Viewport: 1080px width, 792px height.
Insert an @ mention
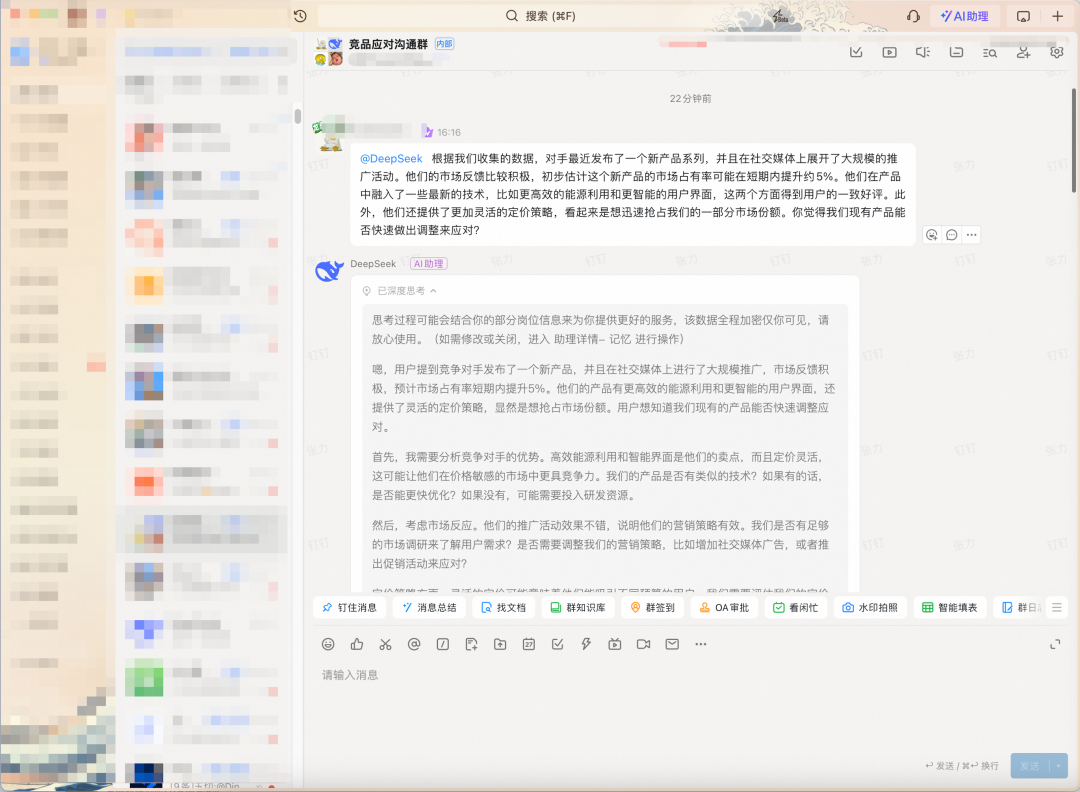[413, 644]
